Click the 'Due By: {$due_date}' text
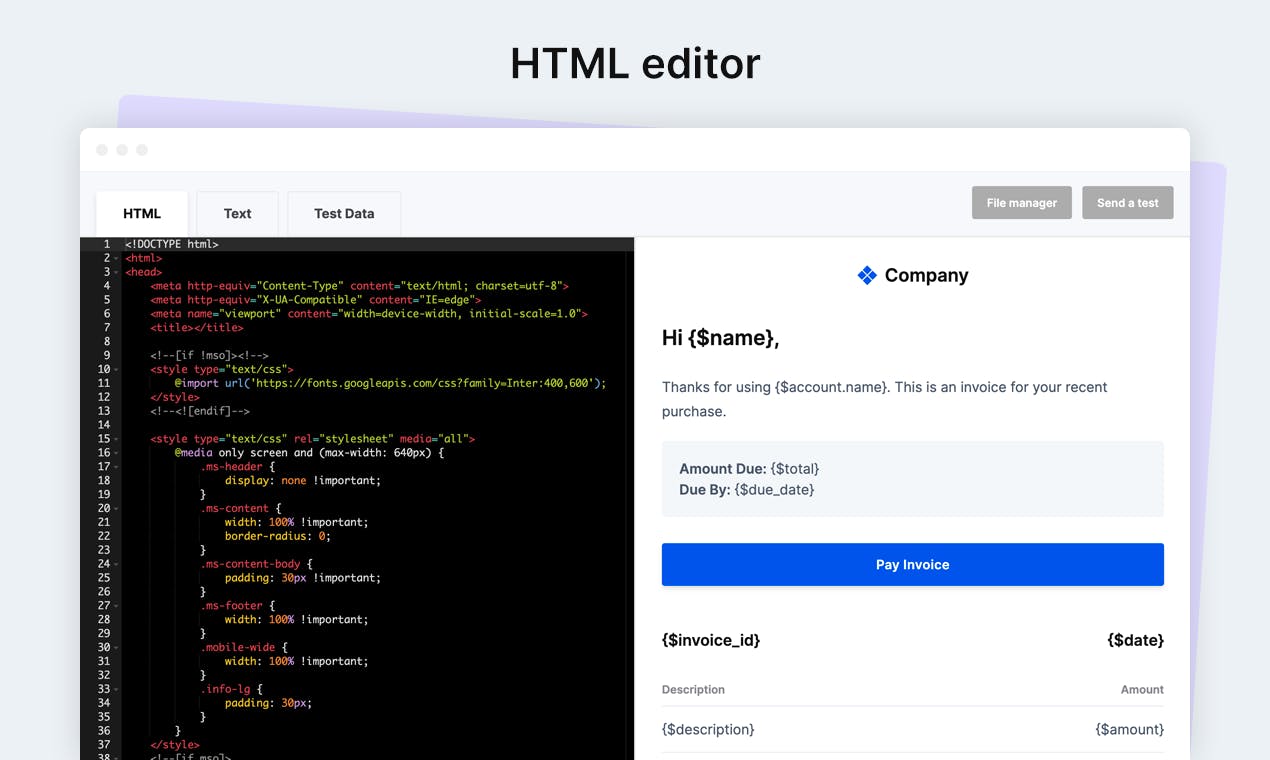The height and width of the screenshot is (760, 1270). point(747,490)
